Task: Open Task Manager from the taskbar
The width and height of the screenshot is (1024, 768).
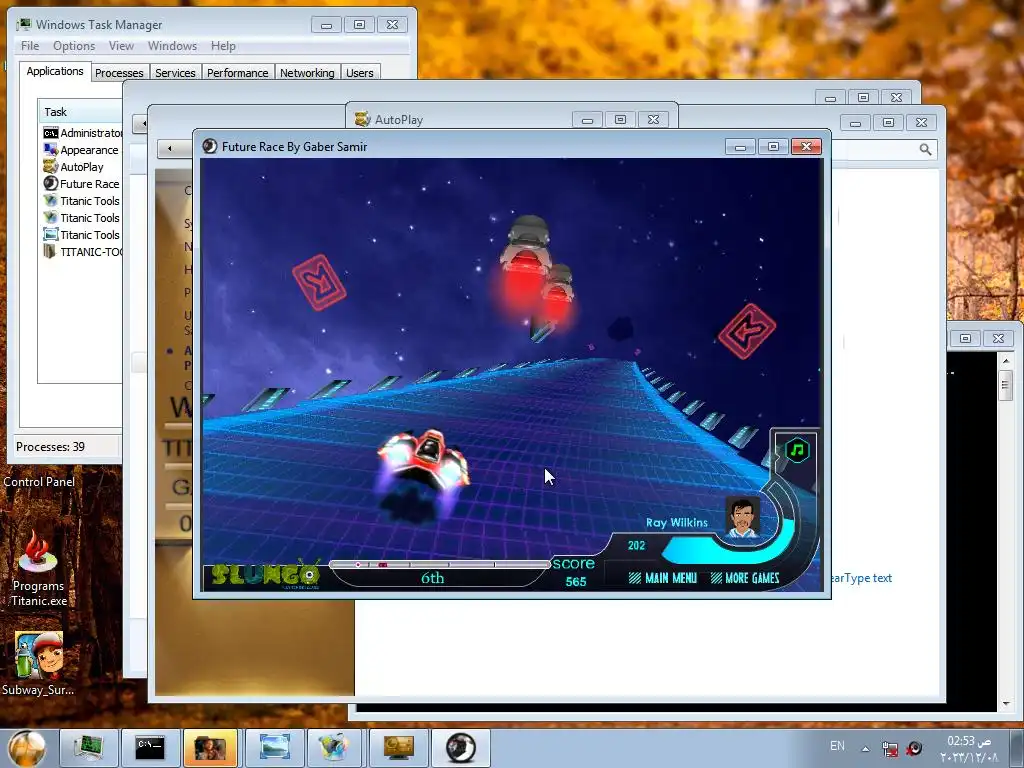Action: (88, 748)
